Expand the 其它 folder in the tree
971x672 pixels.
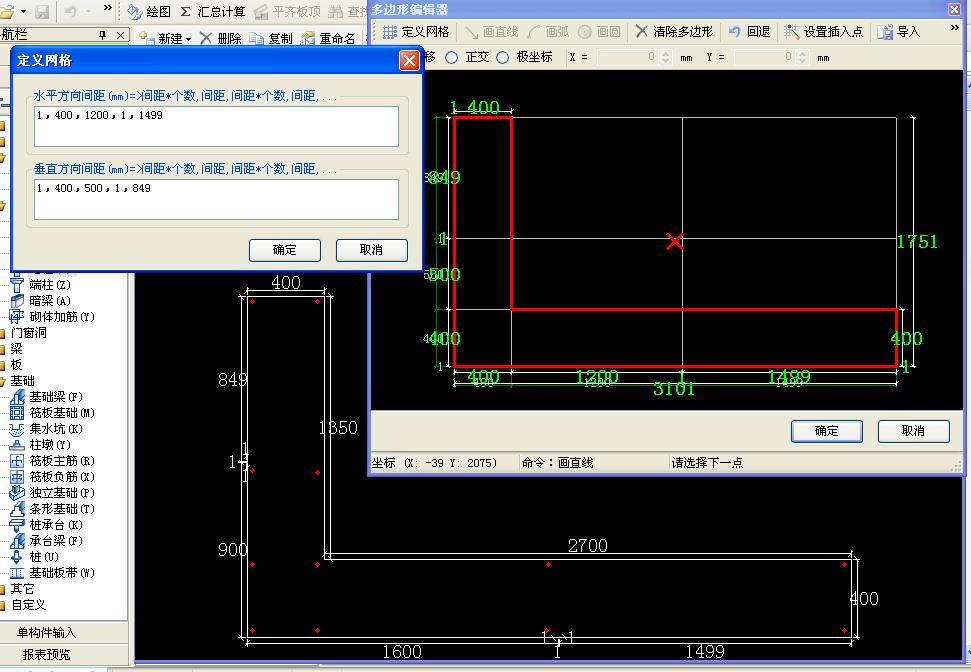[2, 589]
